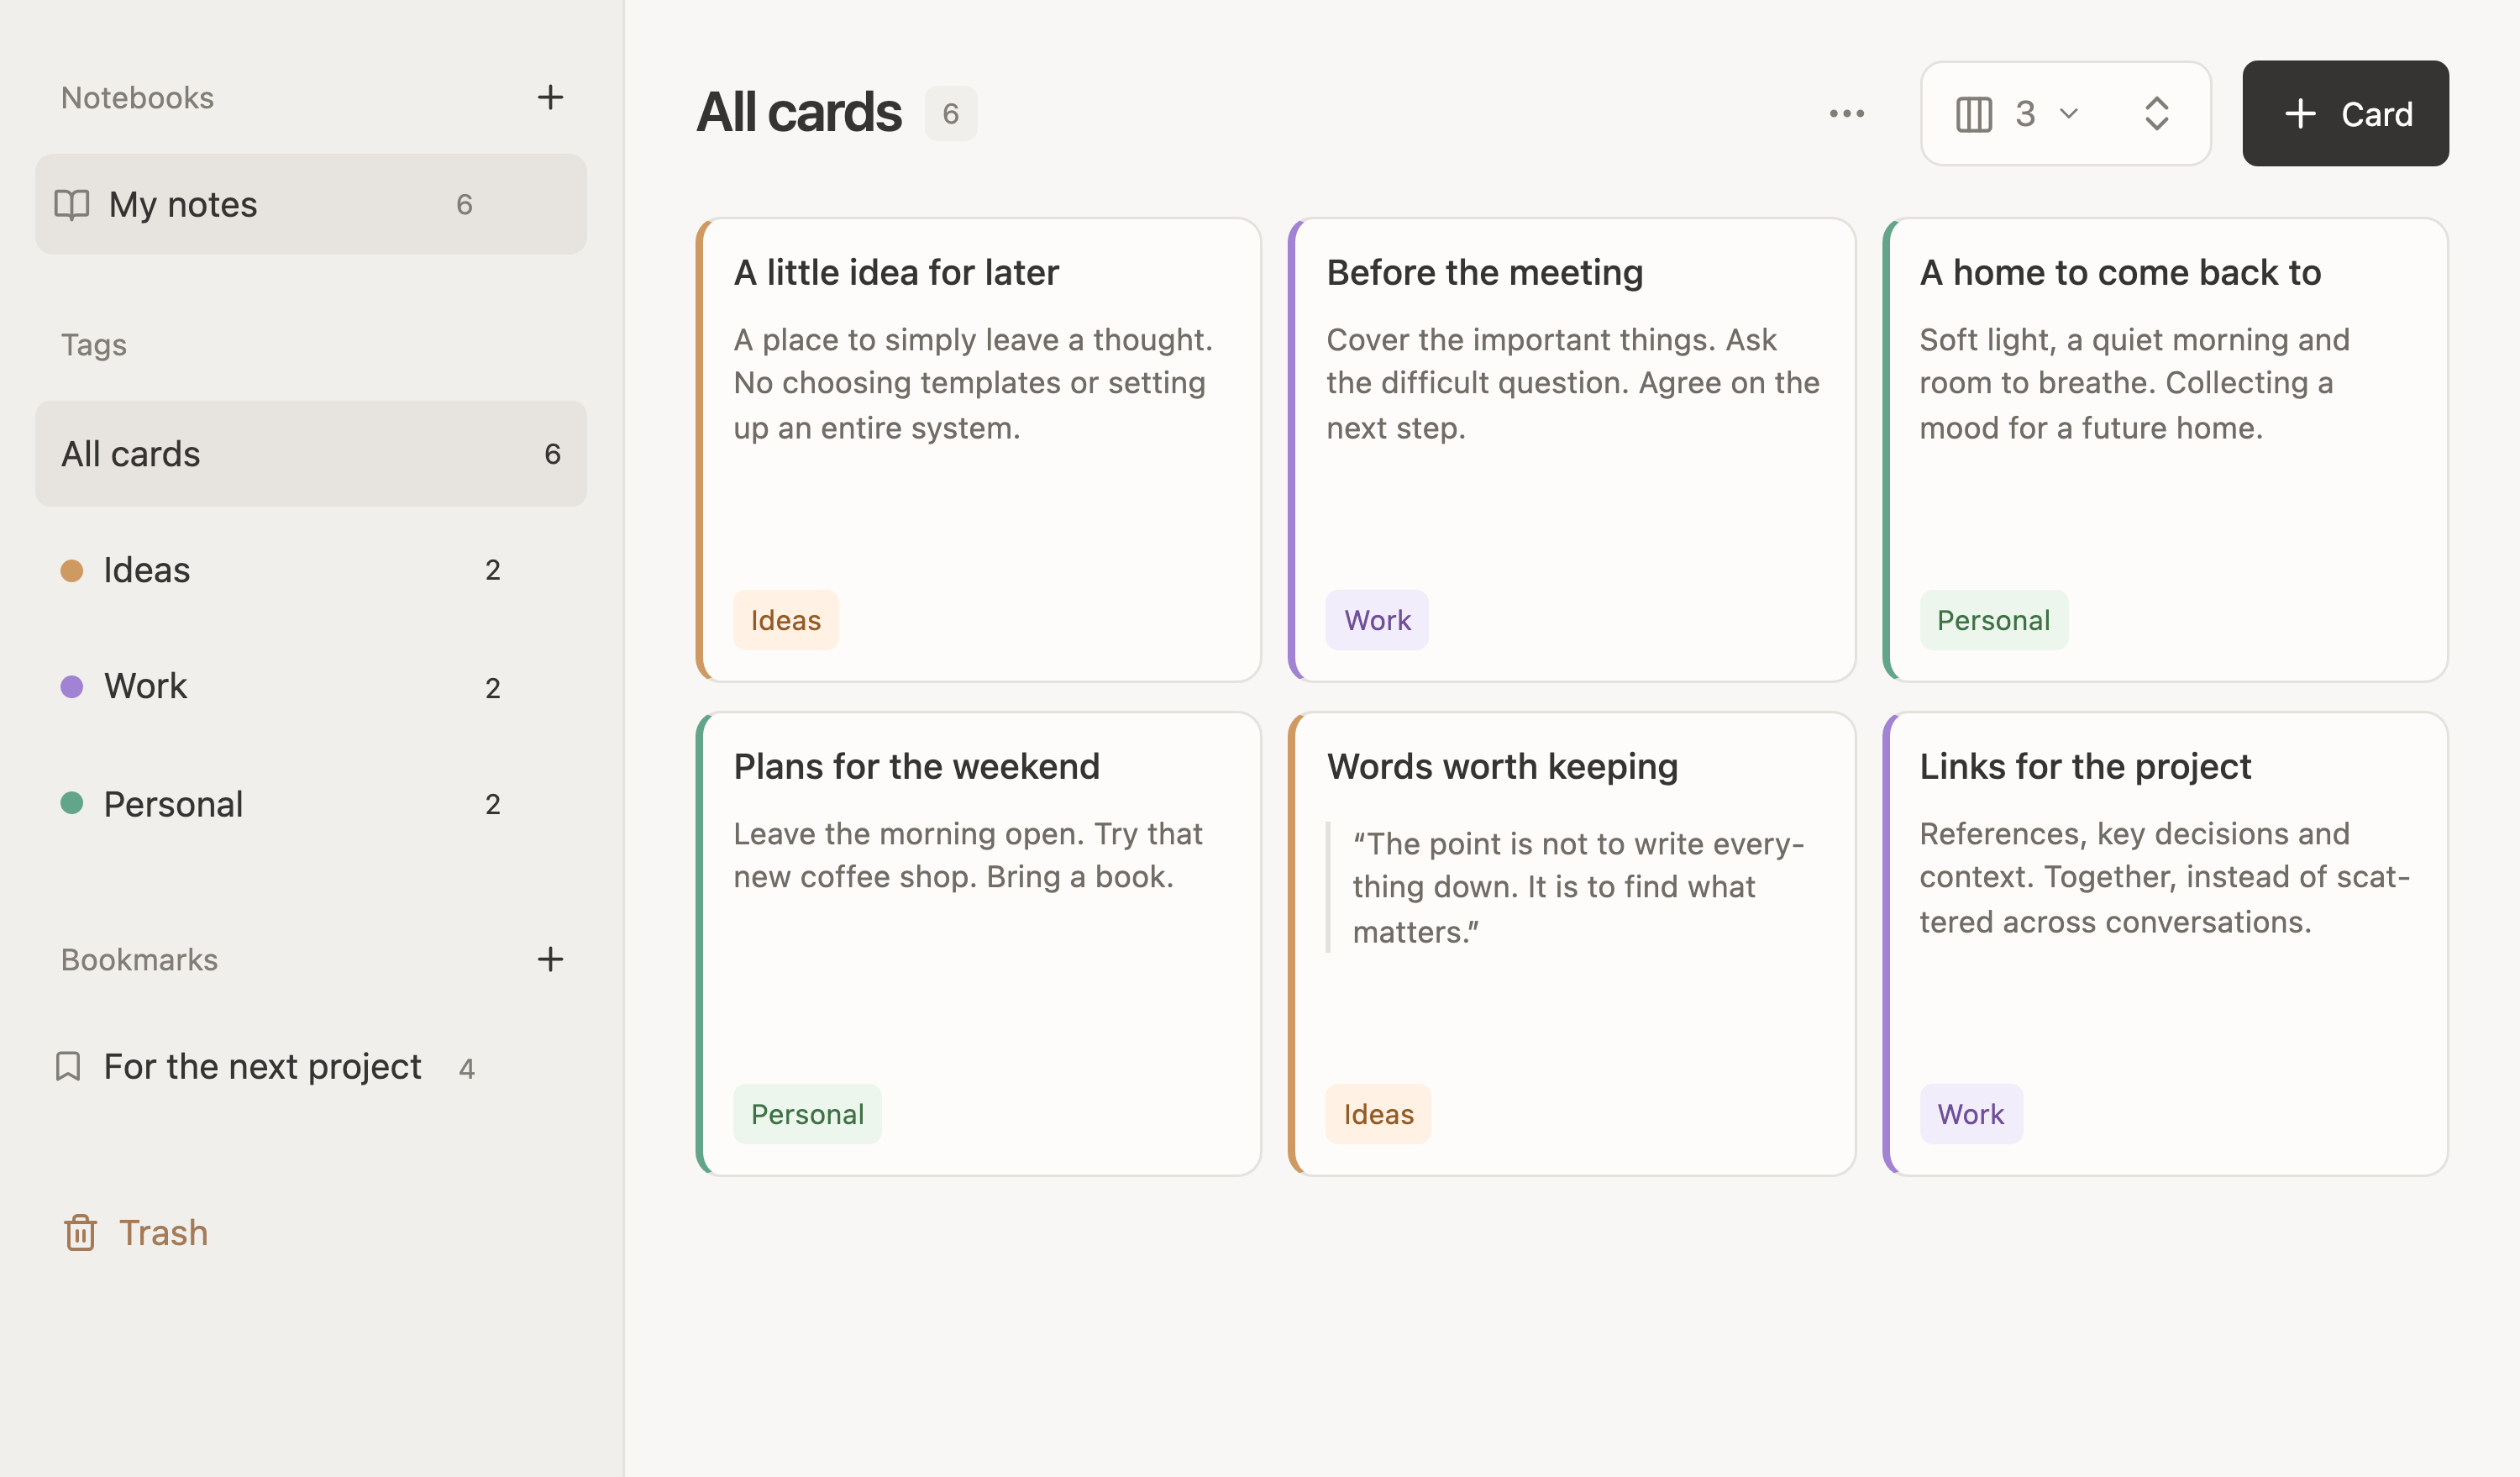
Task: Open the Links for the project card
Action: [2165, 944]
